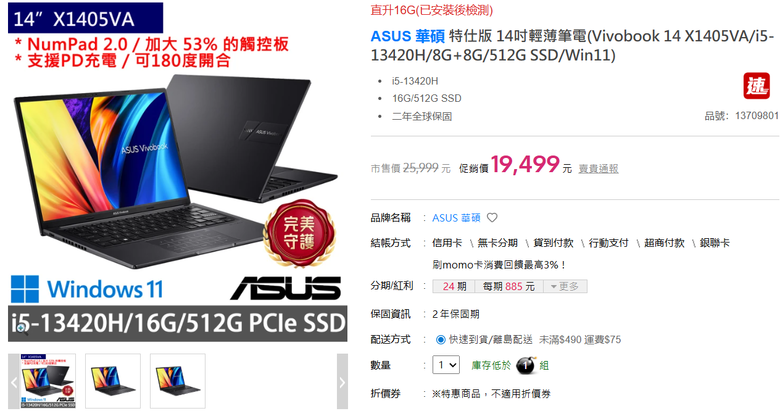
Task: Expand 更多 installment options
Action: click(565, 287)
